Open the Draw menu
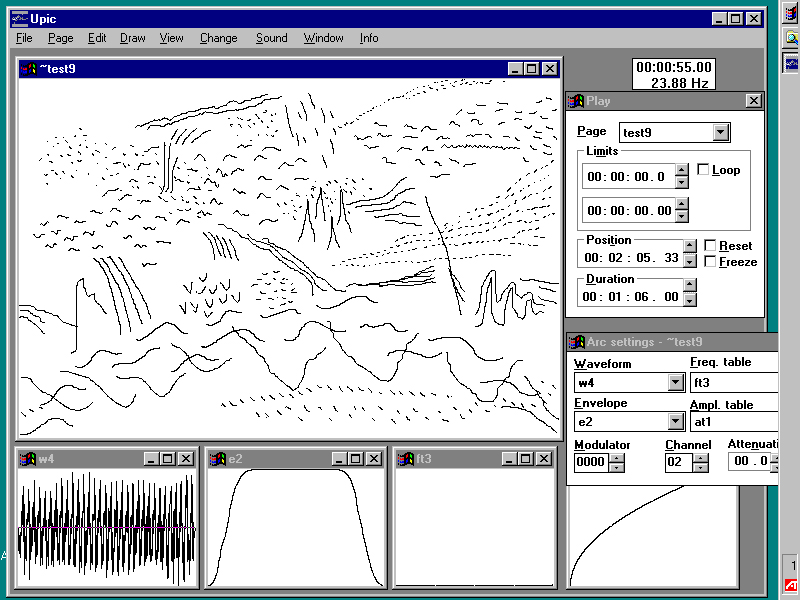Viewport: 800px width, 600px height. (133, 38)
